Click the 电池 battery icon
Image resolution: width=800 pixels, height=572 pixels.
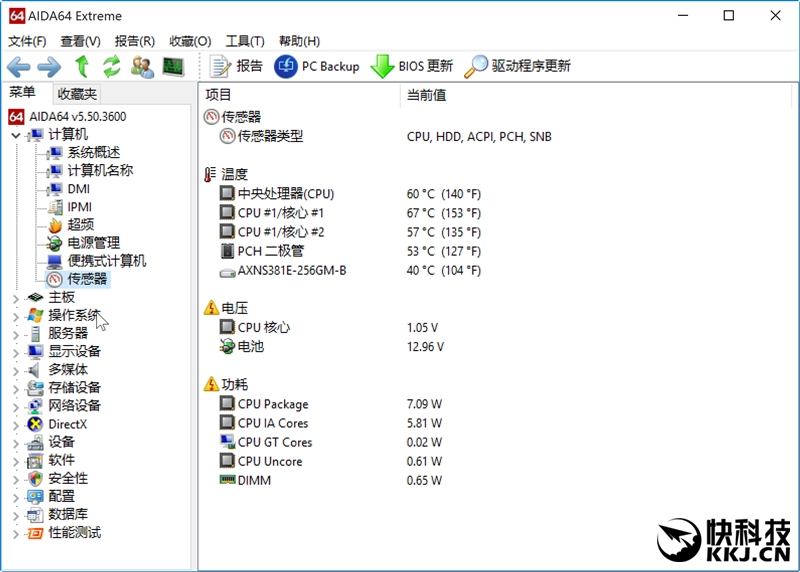tap(227, 346)
